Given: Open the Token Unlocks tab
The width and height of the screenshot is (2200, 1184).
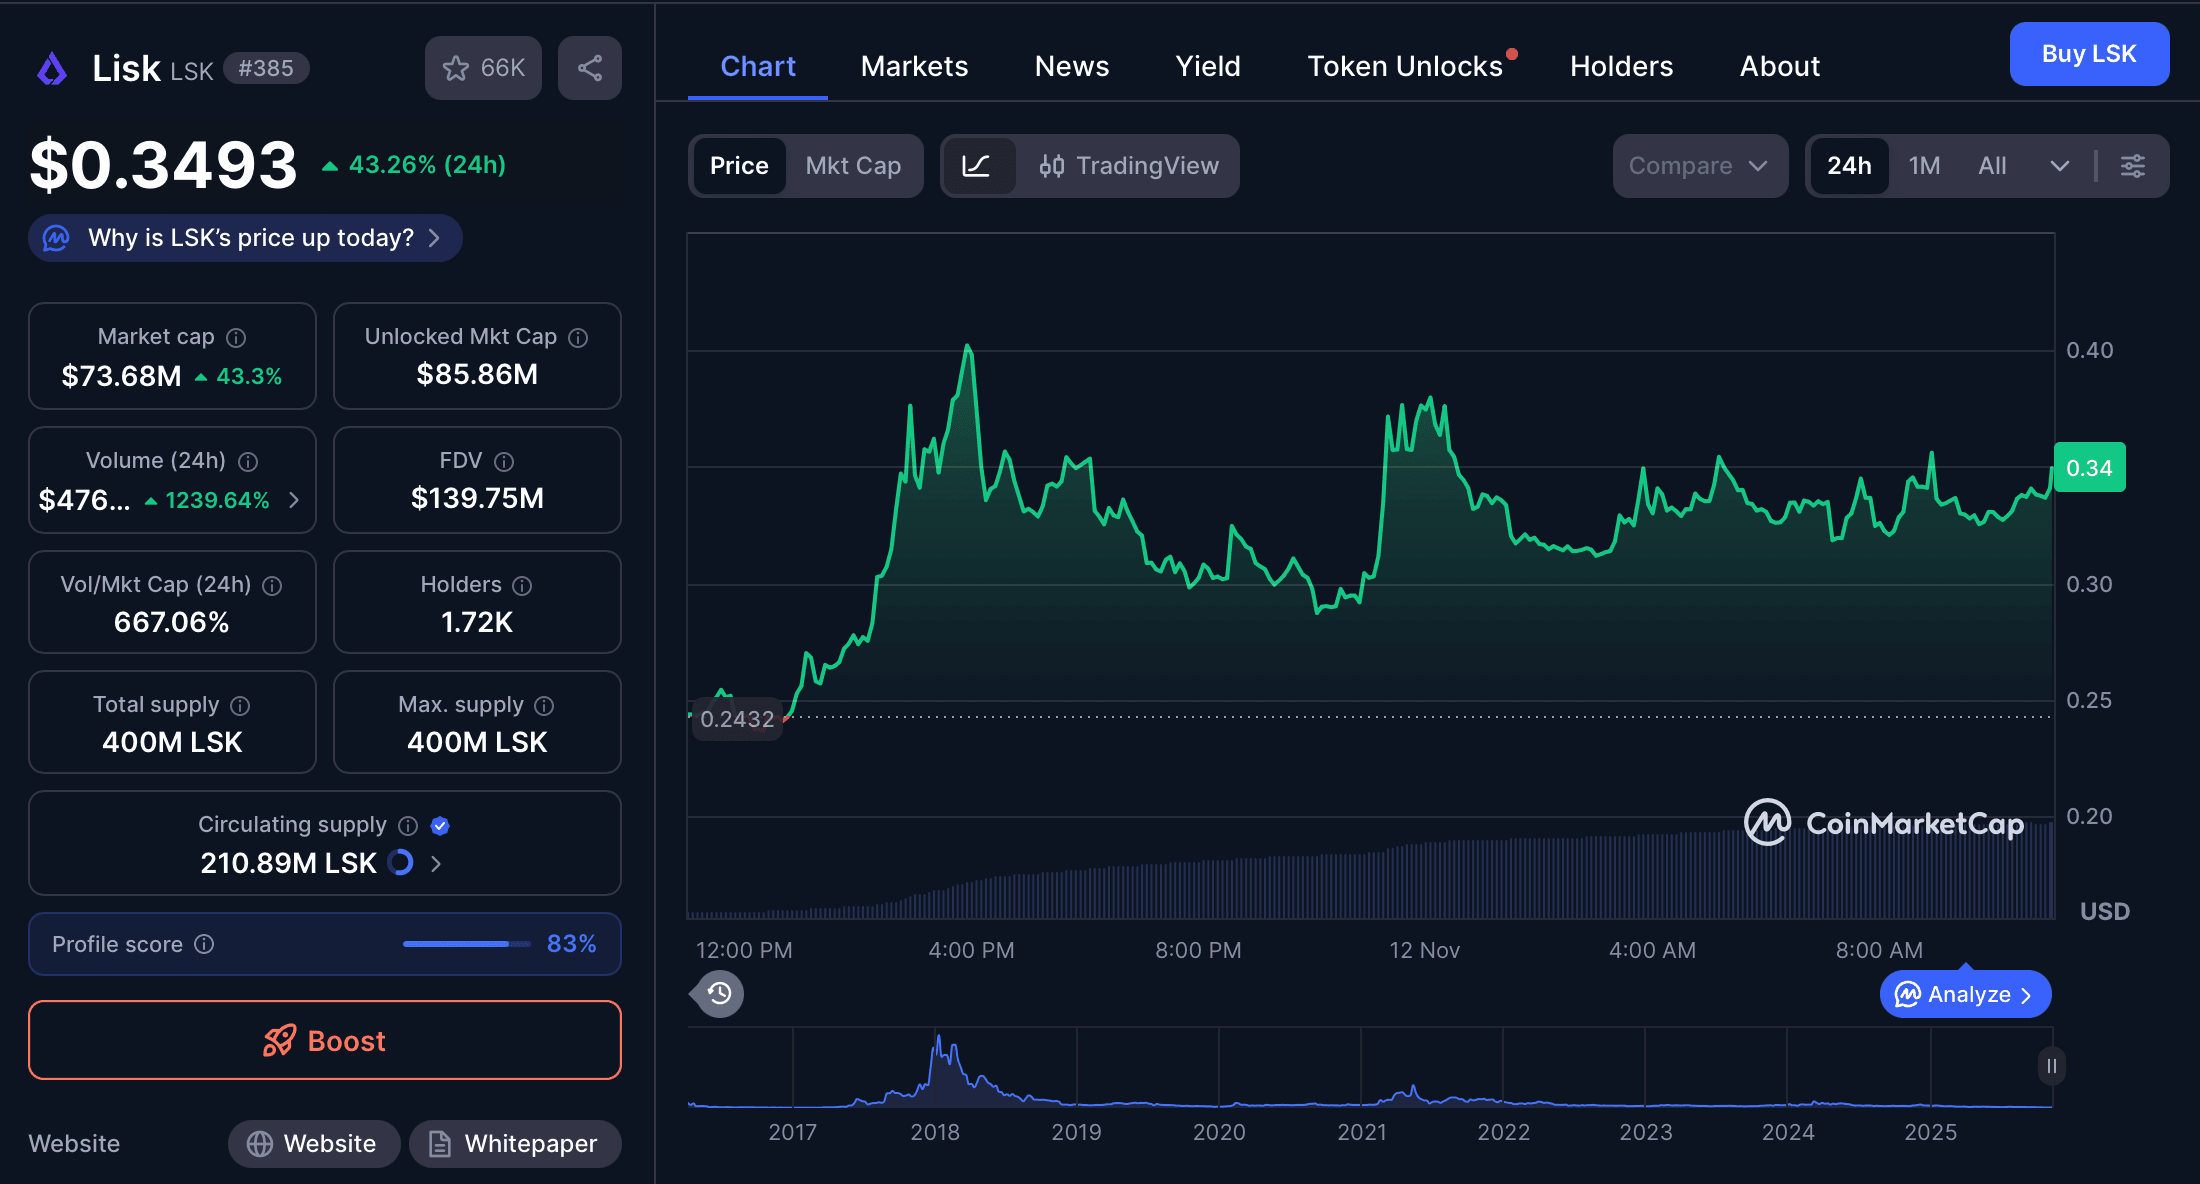Looking at the screenshot, I should (x=1404, y=66).
